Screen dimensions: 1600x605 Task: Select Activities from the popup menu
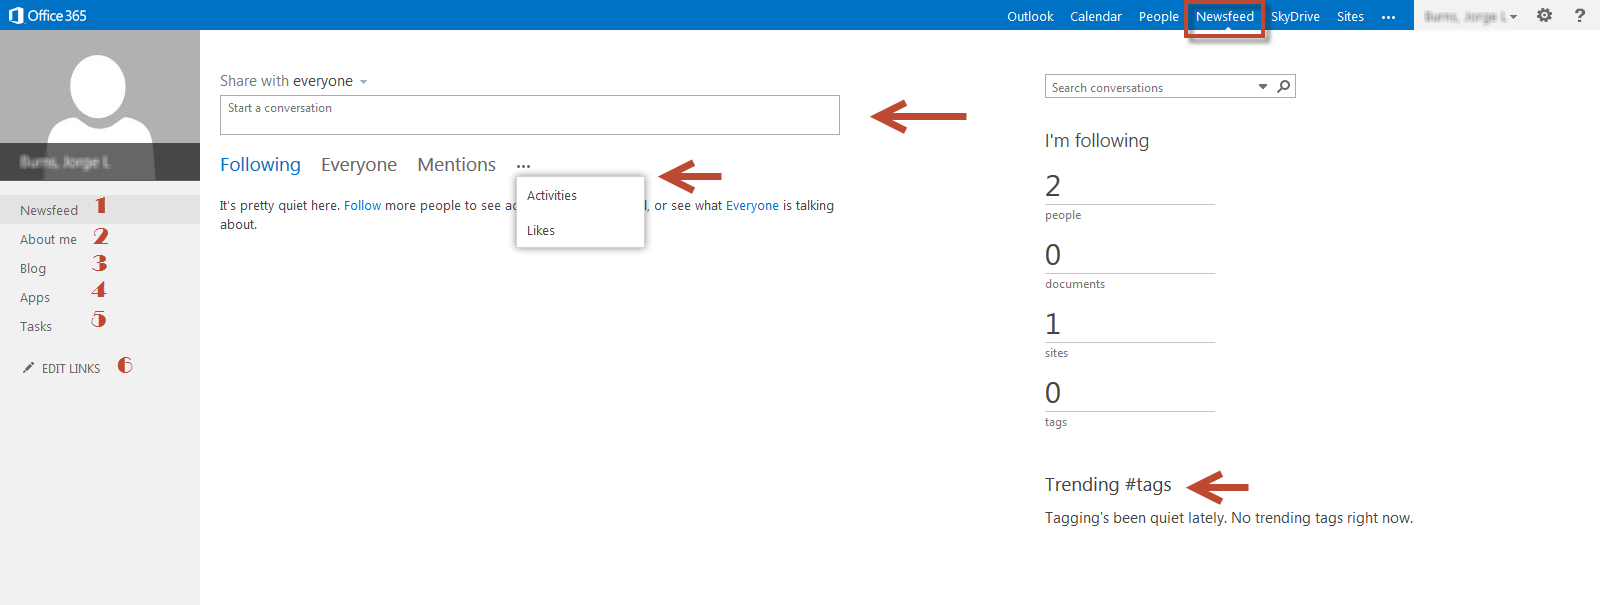552,195
